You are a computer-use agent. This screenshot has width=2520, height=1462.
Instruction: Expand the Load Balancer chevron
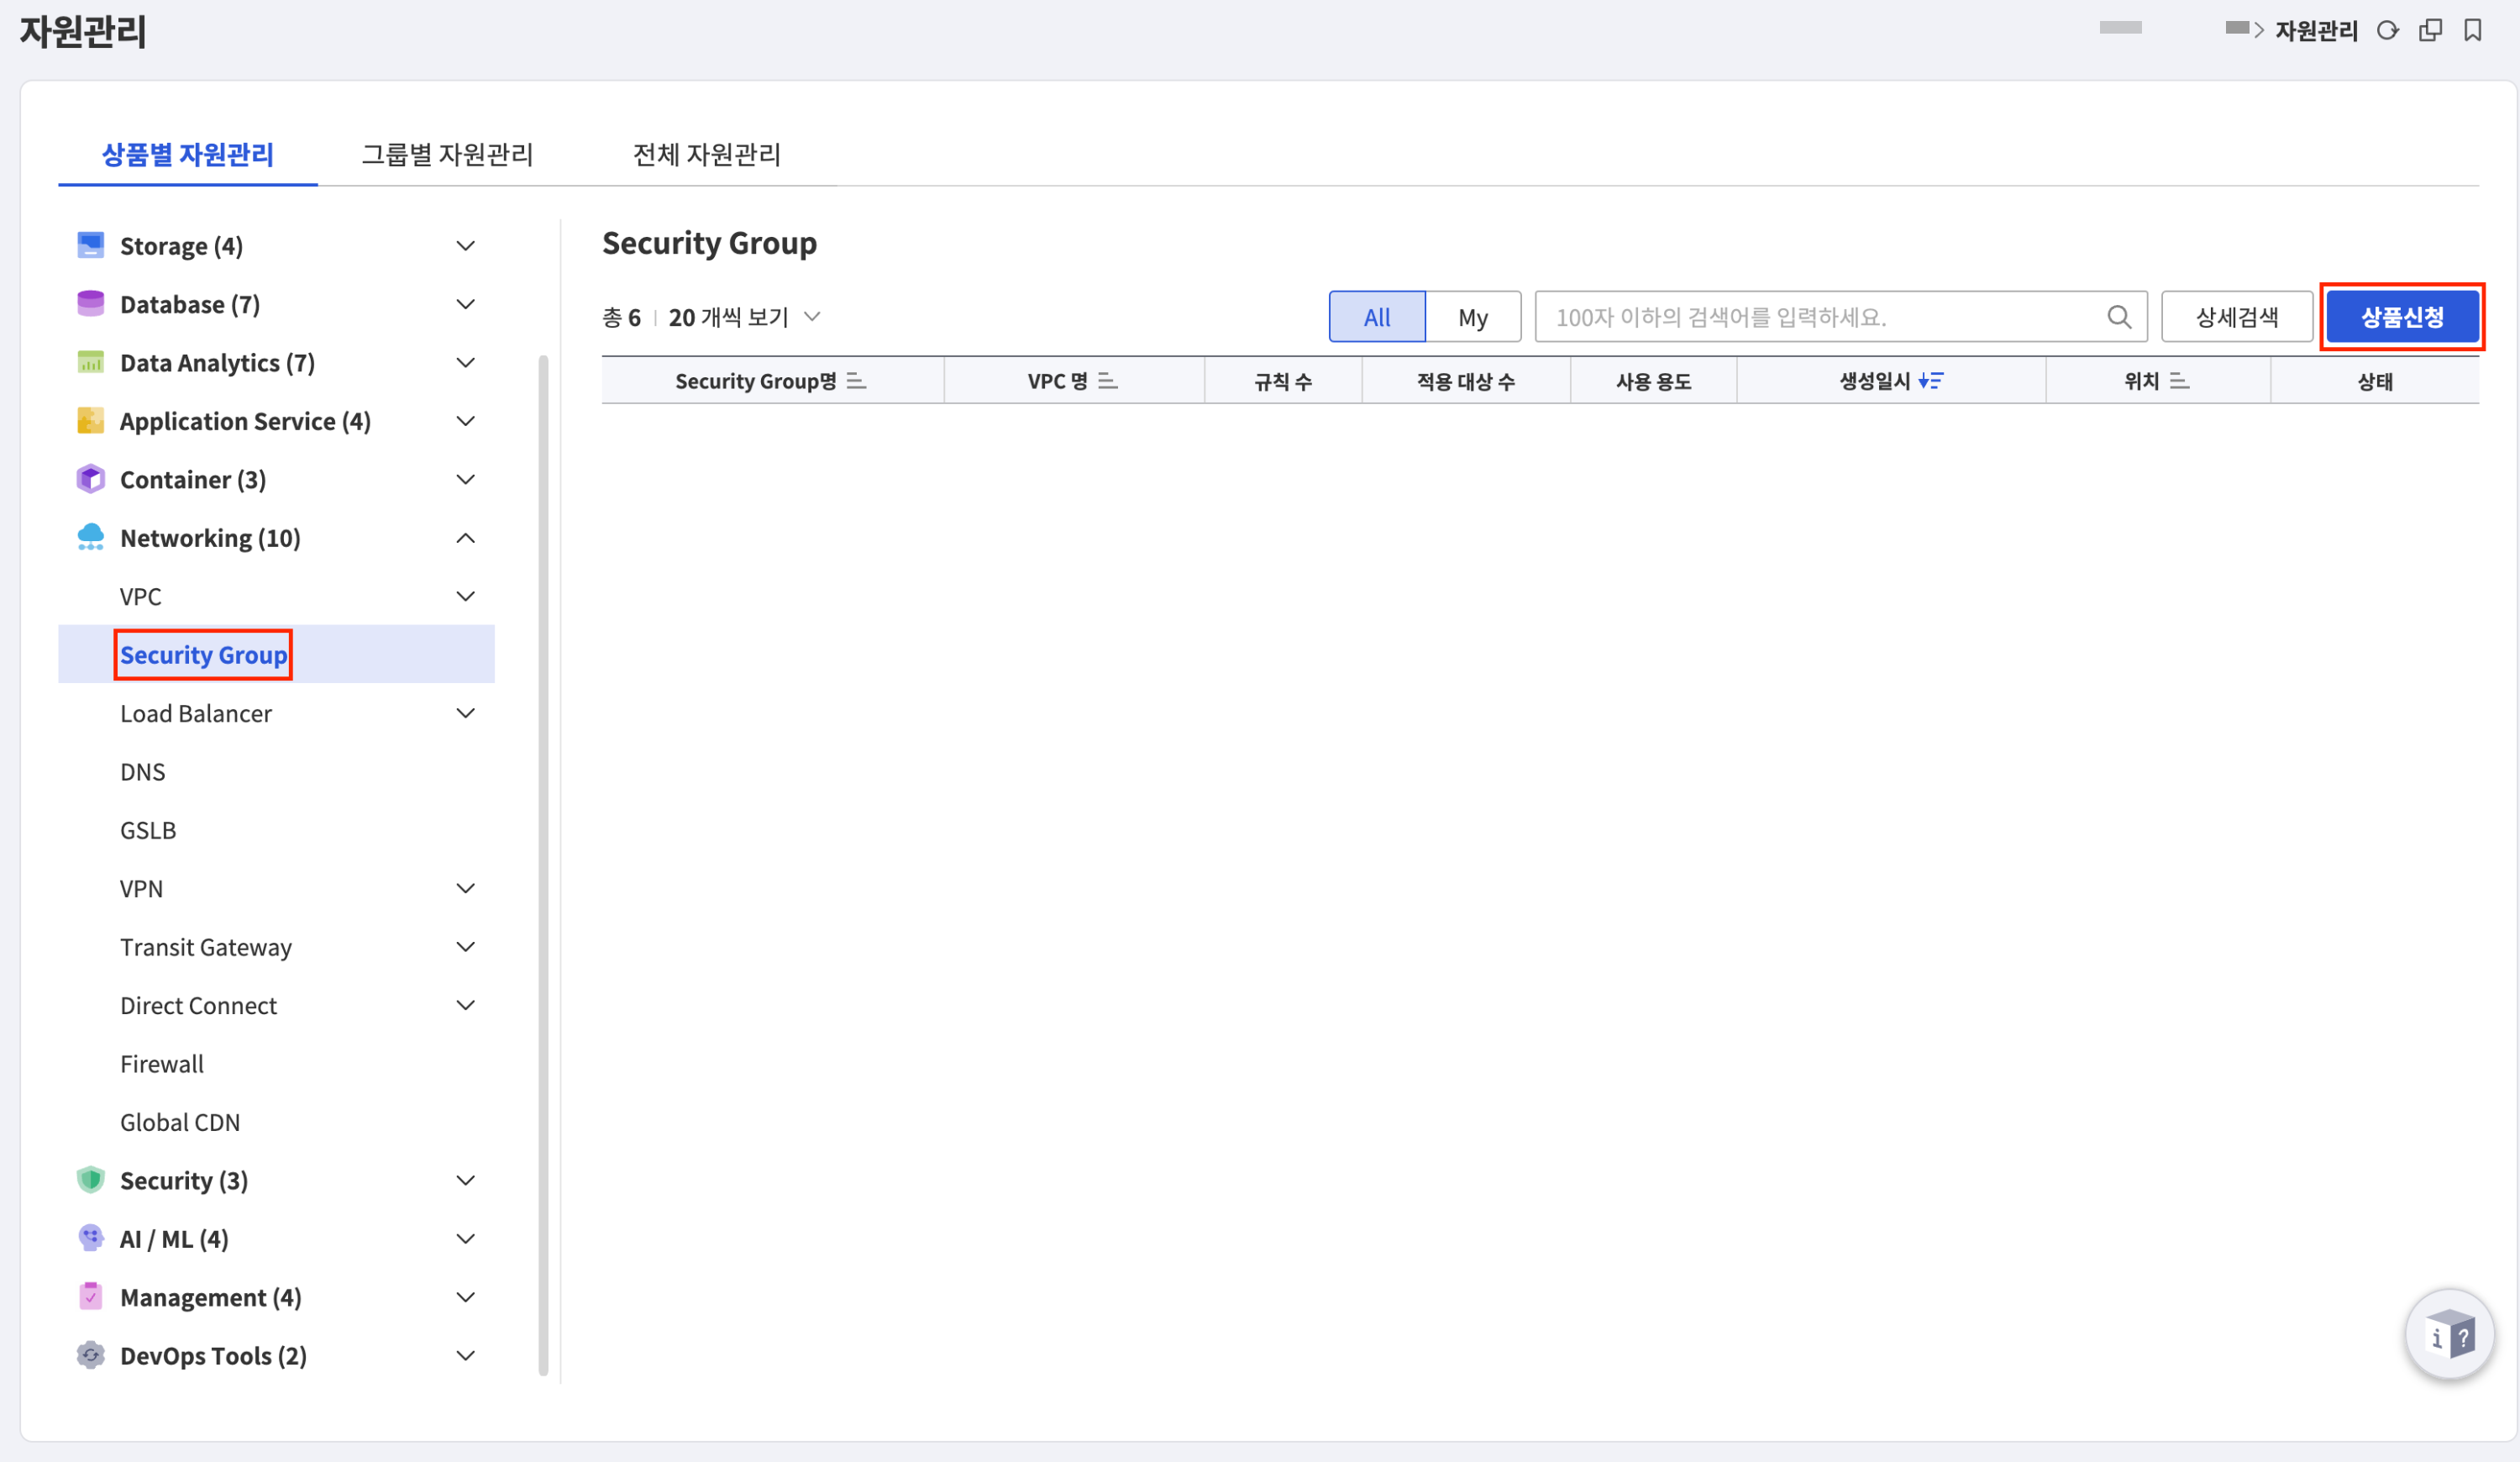(465, 713)
